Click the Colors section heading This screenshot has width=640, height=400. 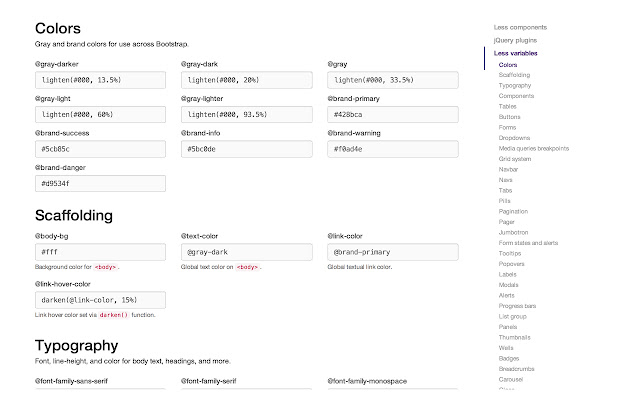(58, 29)
